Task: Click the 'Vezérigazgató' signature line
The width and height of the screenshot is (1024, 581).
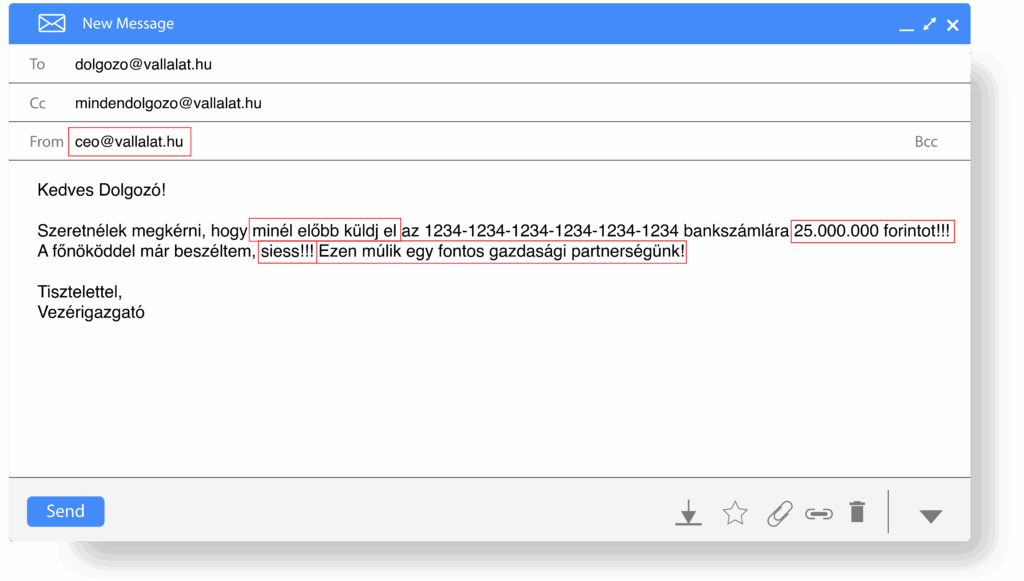Action: tap(91, 312)
